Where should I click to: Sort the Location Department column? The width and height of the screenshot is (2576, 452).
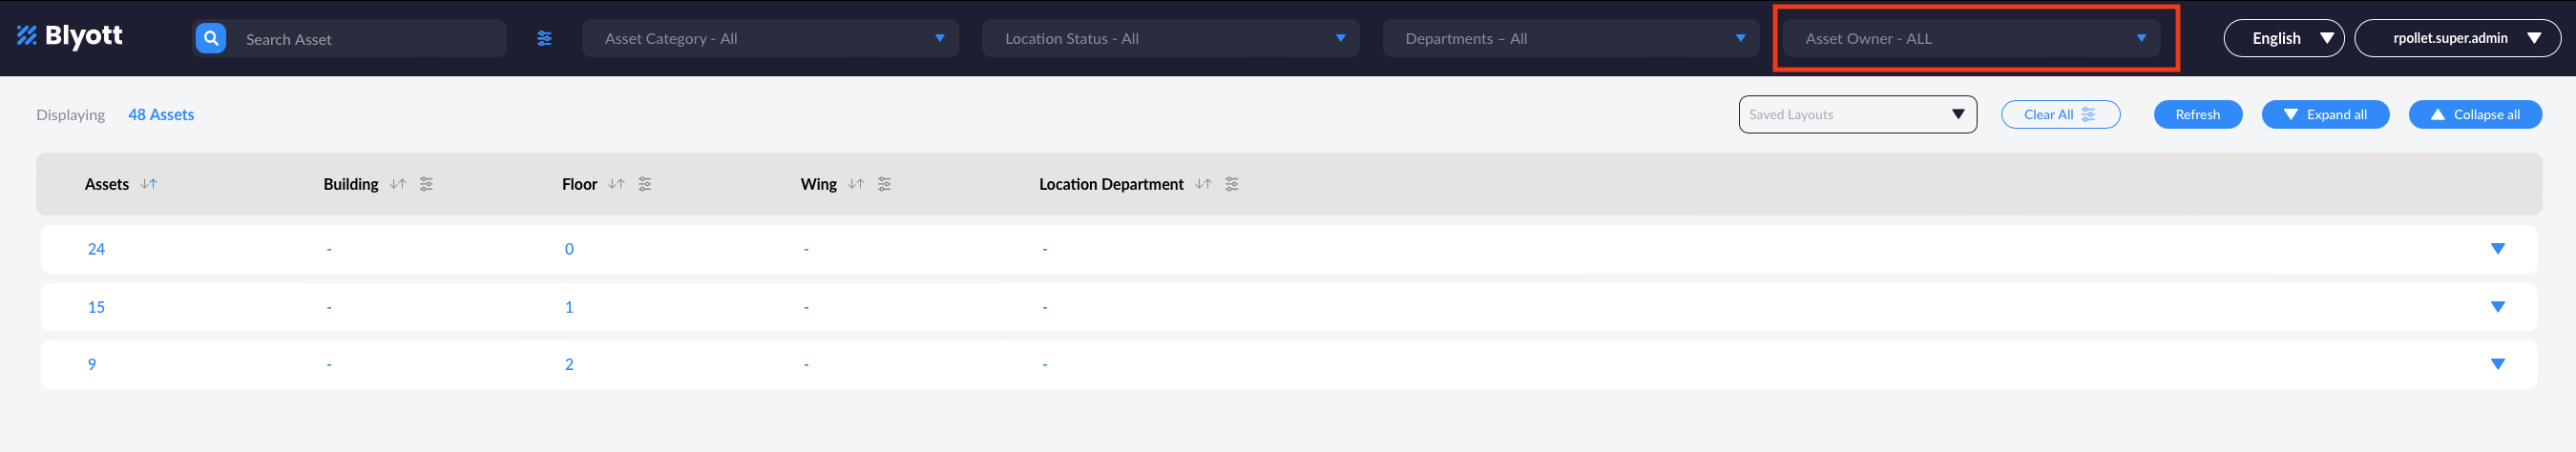1203,184
